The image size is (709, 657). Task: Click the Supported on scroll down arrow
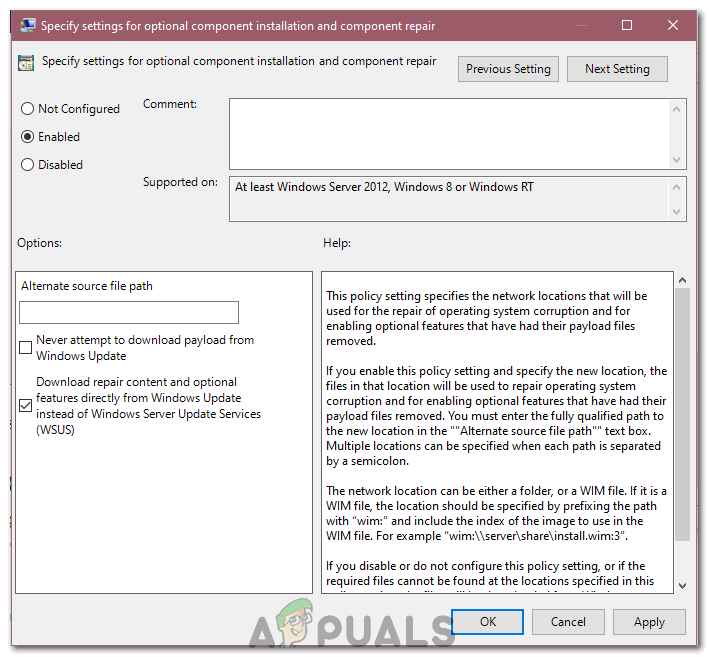(x=676, y=211)
